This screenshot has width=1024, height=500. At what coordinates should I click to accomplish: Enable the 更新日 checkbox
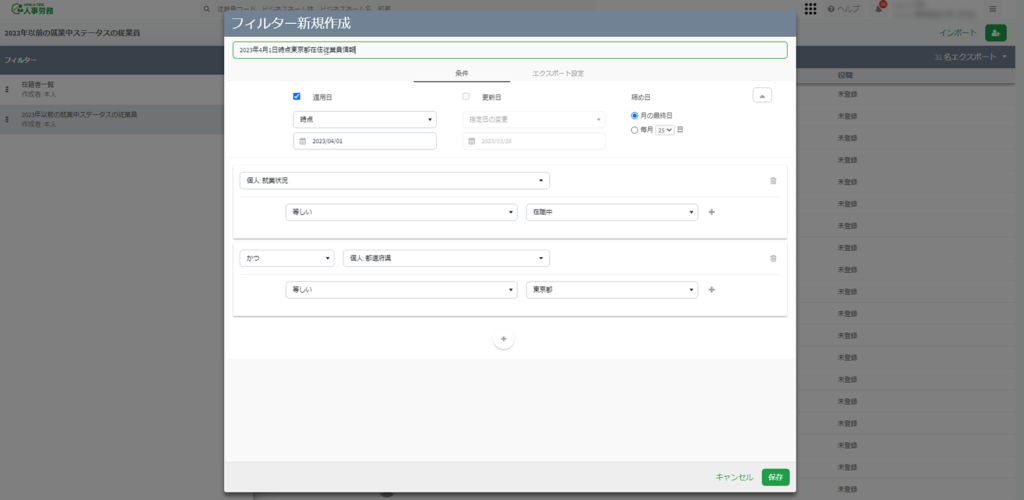(466, 96)
